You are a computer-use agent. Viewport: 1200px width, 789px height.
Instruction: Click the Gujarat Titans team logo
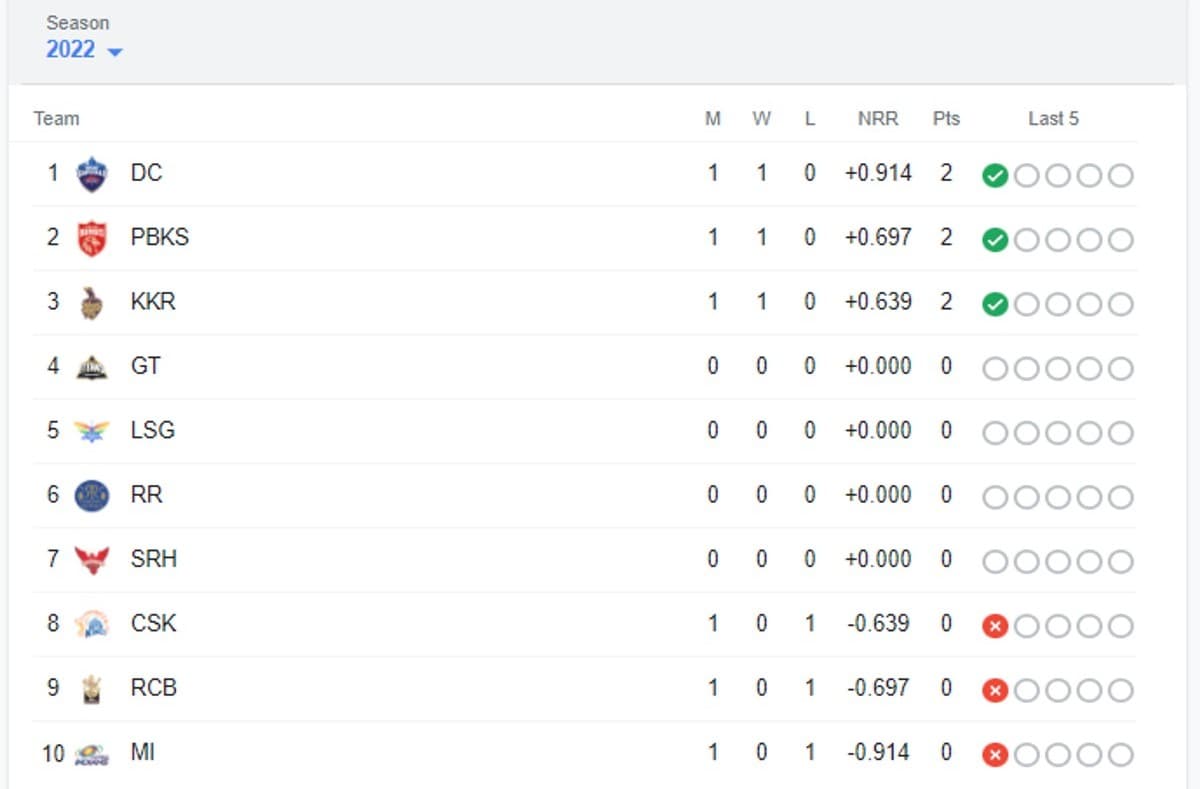[x=92, y=367]
